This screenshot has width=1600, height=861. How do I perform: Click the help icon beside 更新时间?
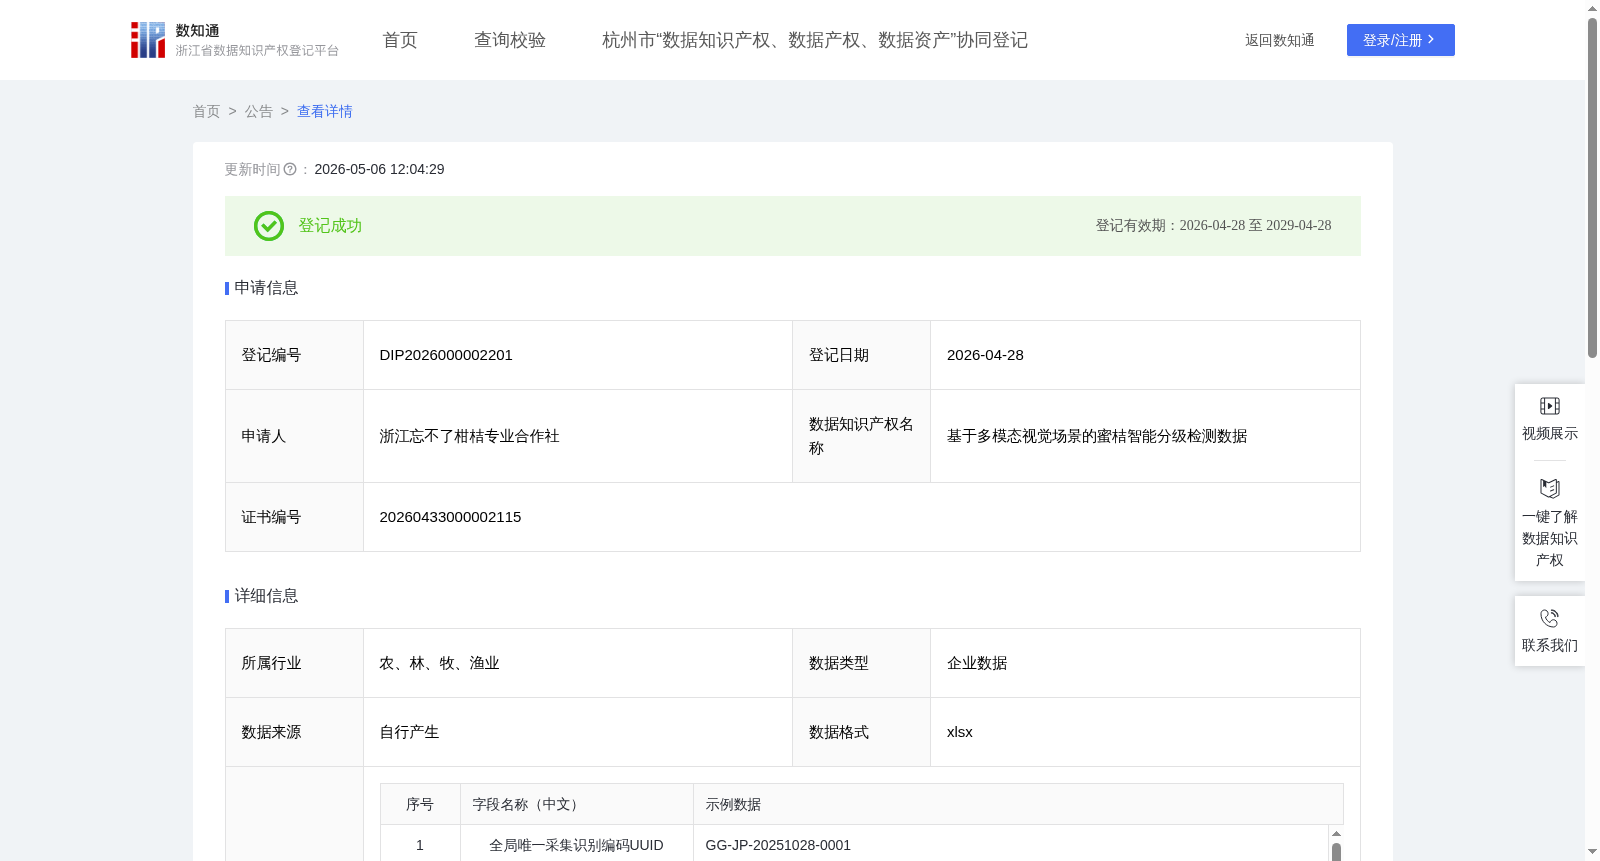[x=290, y=170]
